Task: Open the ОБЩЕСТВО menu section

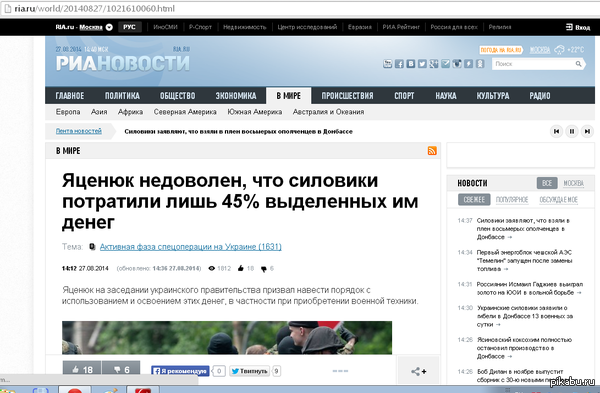Action: pos(178,96)
